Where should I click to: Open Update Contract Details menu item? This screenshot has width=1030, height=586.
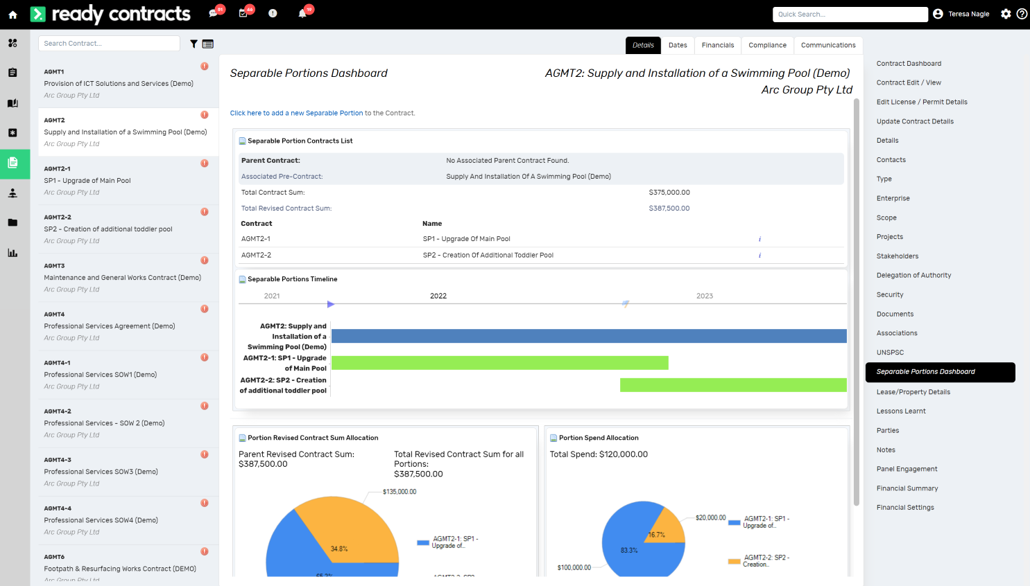click(915, 122)
